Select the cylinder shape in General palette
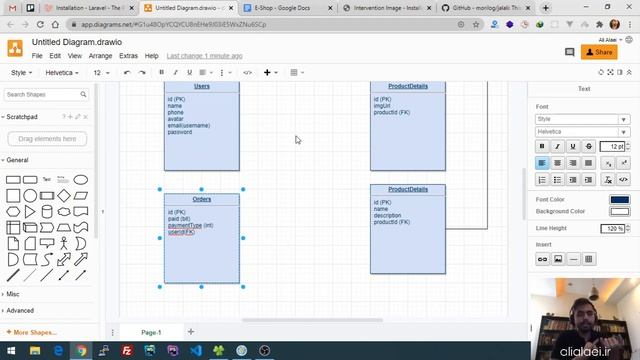This screenshot has height=360, width=640. pos(47,211)
